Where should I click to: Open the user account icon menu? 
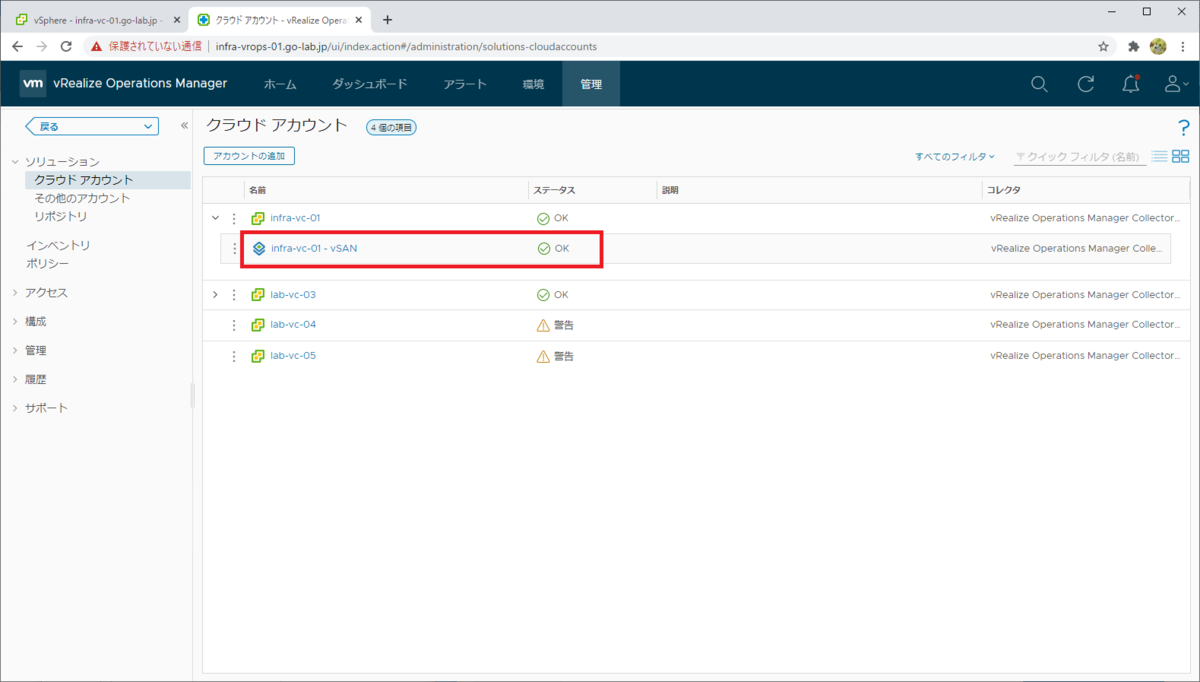[1176, 84]
